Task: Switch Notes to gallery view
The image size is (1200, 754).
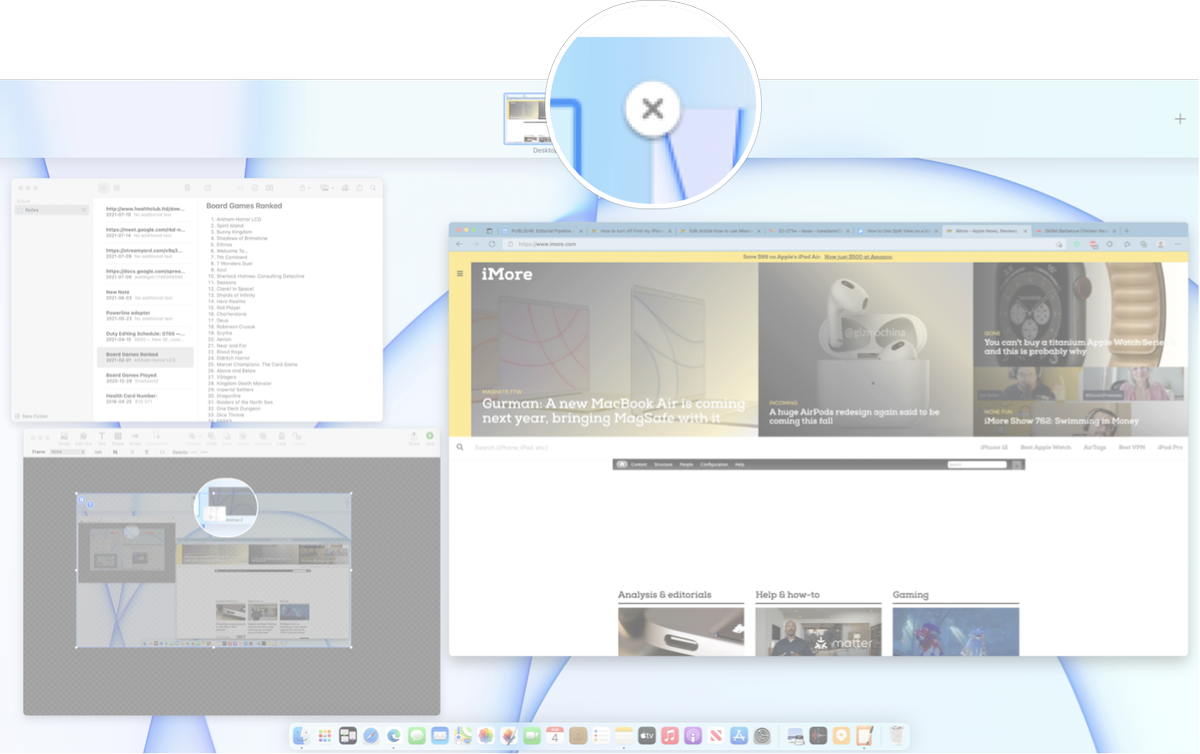Action: pyautogui.click(x=117, y=187)
